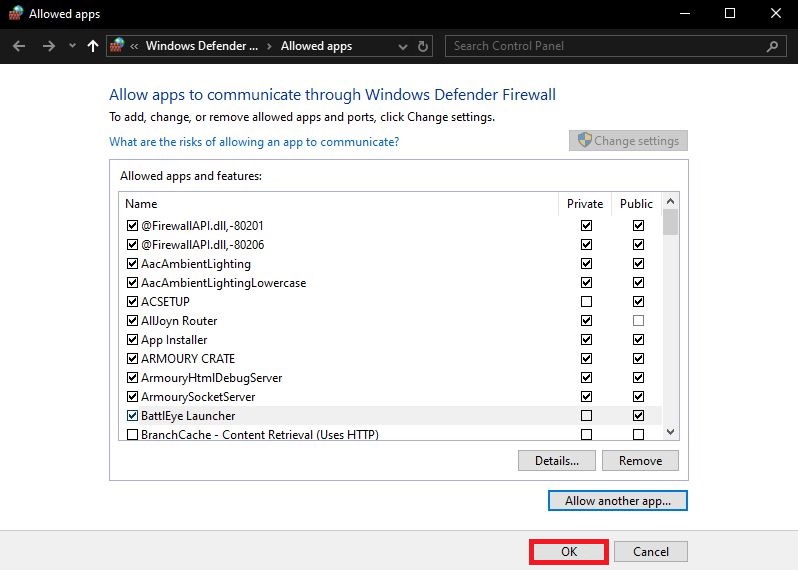
Task: Enable the BranchCache Content Retrieval app checkbox
Action: [x=132, y=435]
